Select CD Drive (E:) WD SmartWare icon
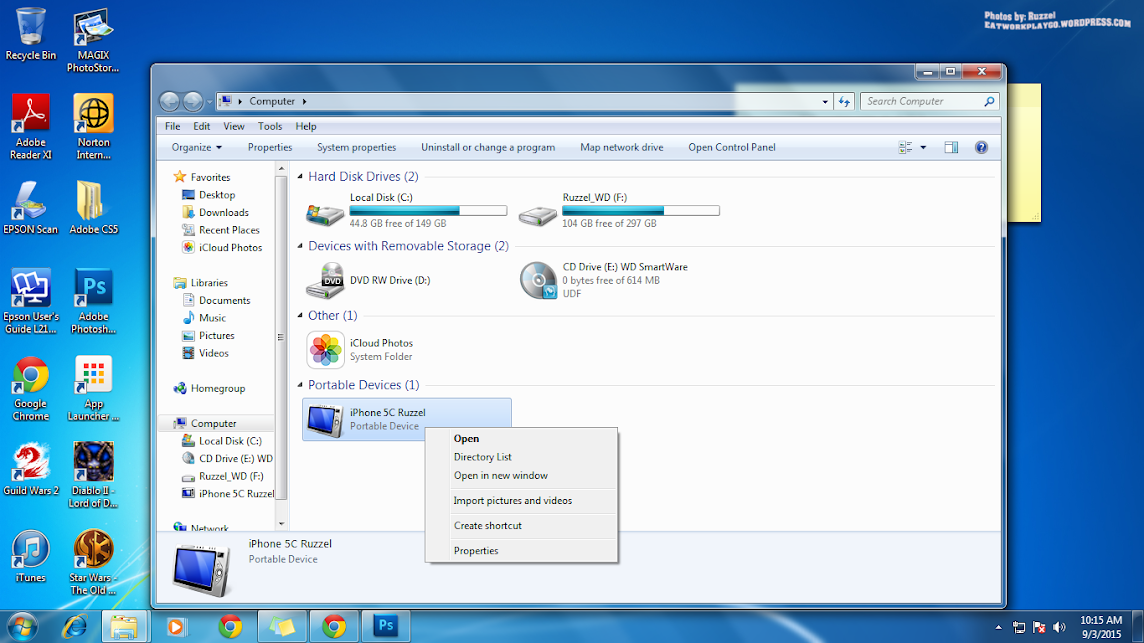1144x643 pixels. tap(538, 281)
